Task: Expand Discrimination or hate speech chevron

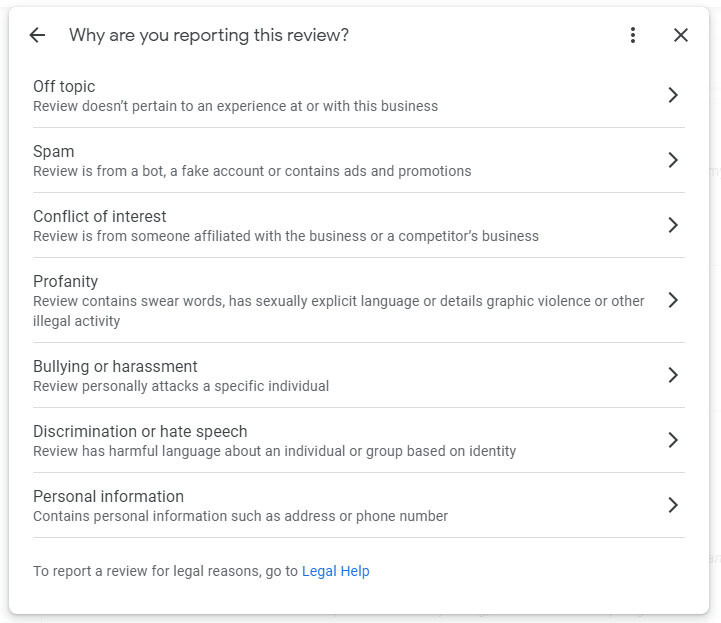Action: [673, 440]
